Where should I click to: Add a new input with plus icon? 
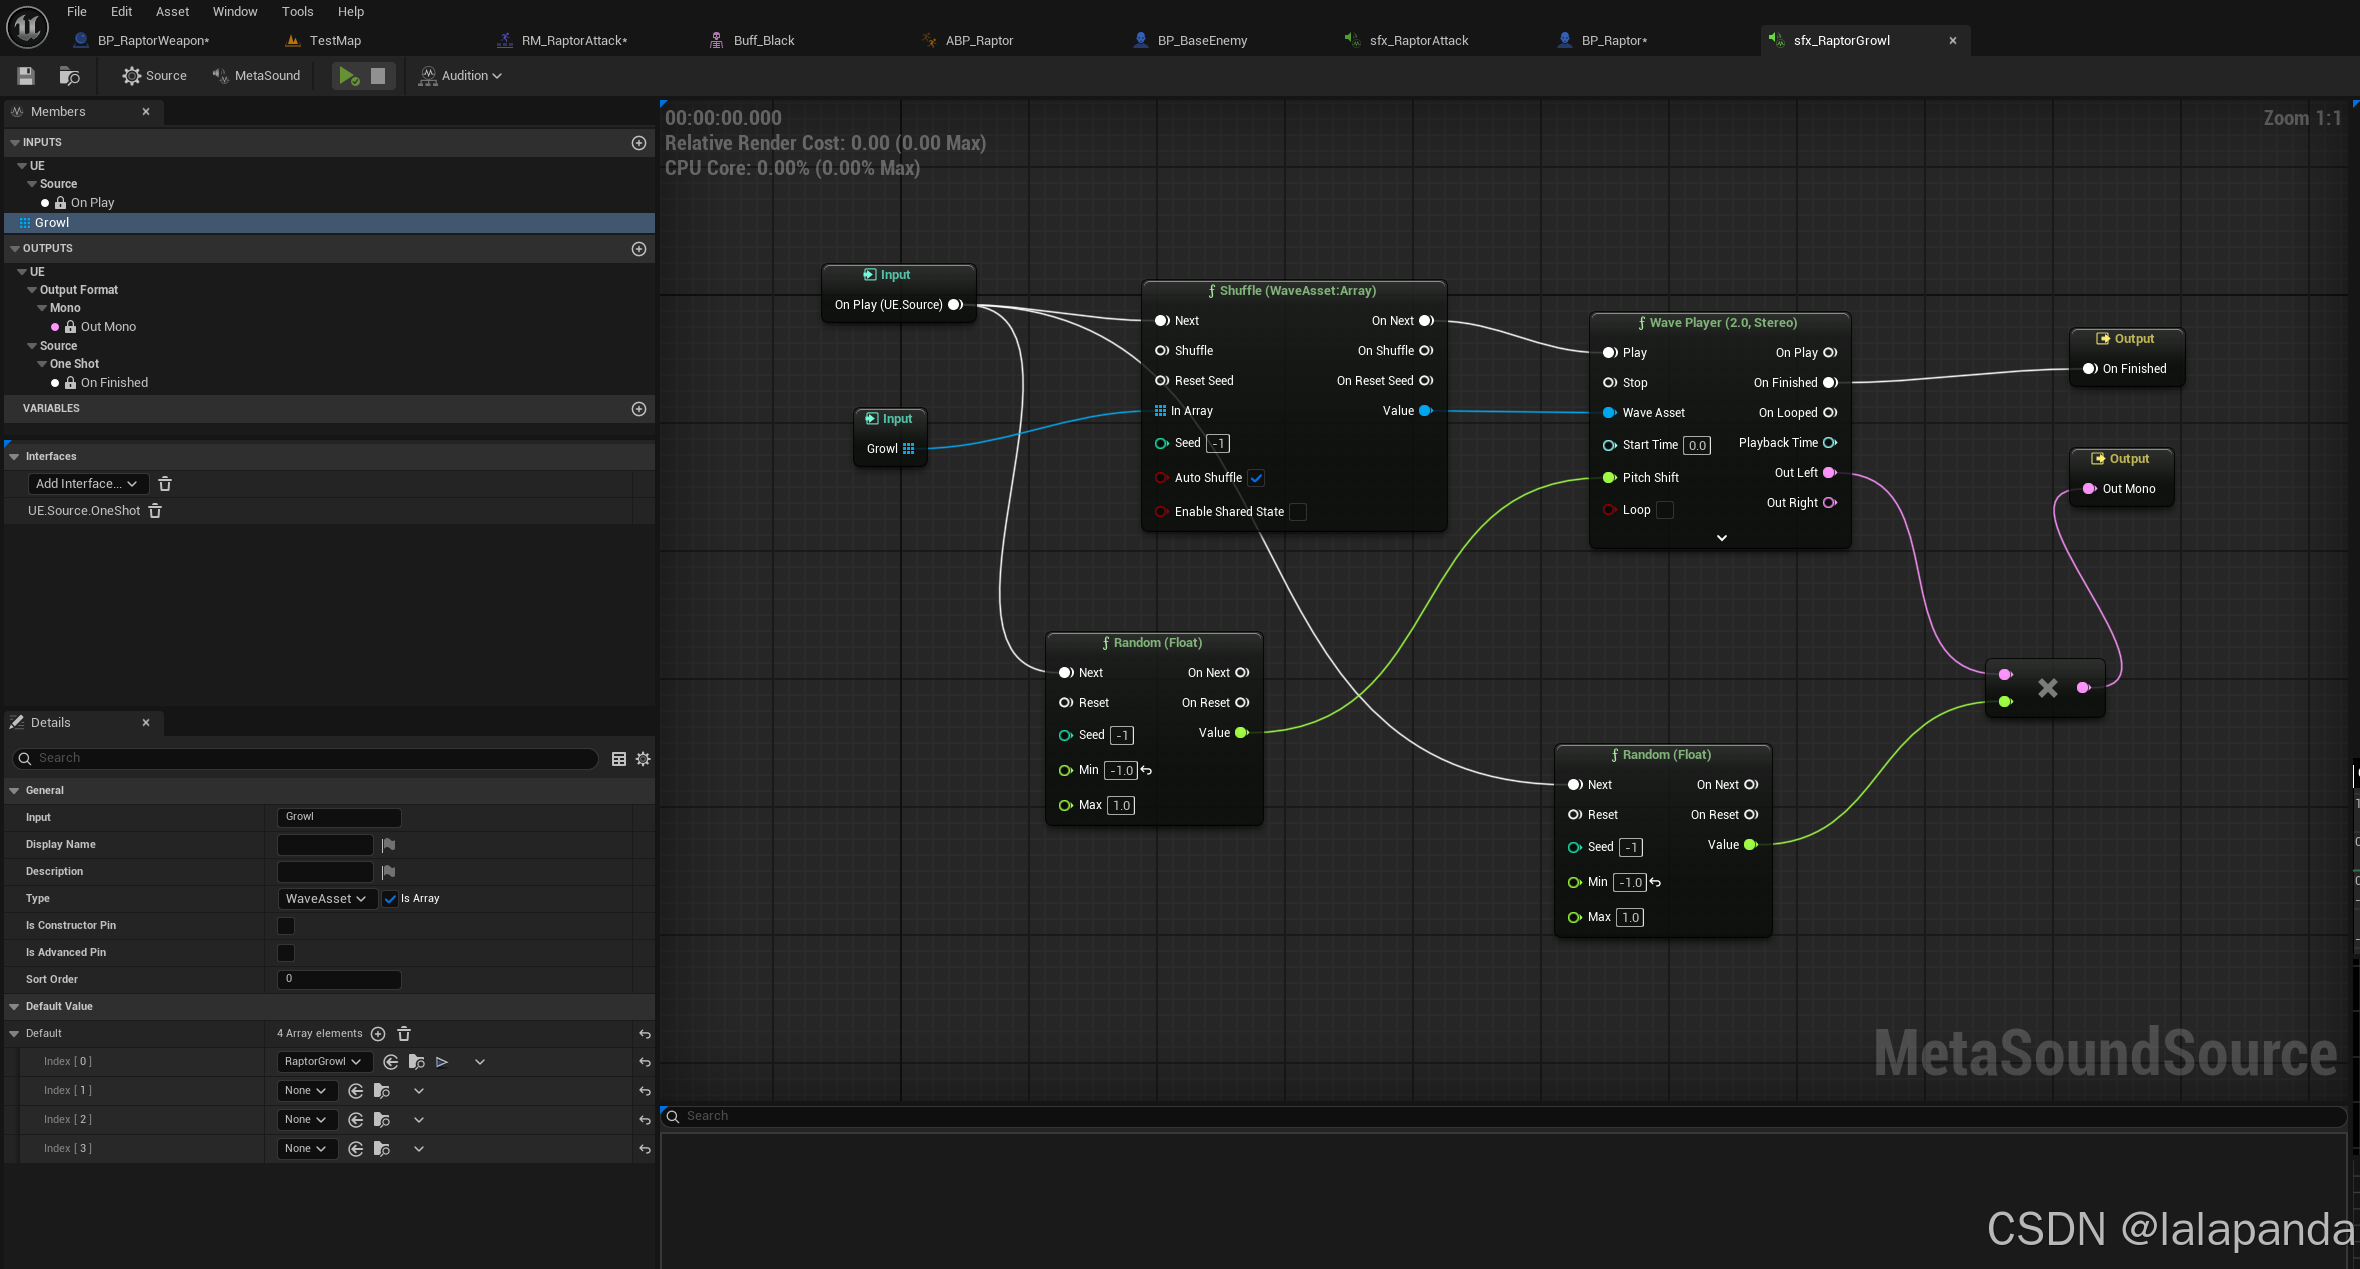tap(638, 143)
